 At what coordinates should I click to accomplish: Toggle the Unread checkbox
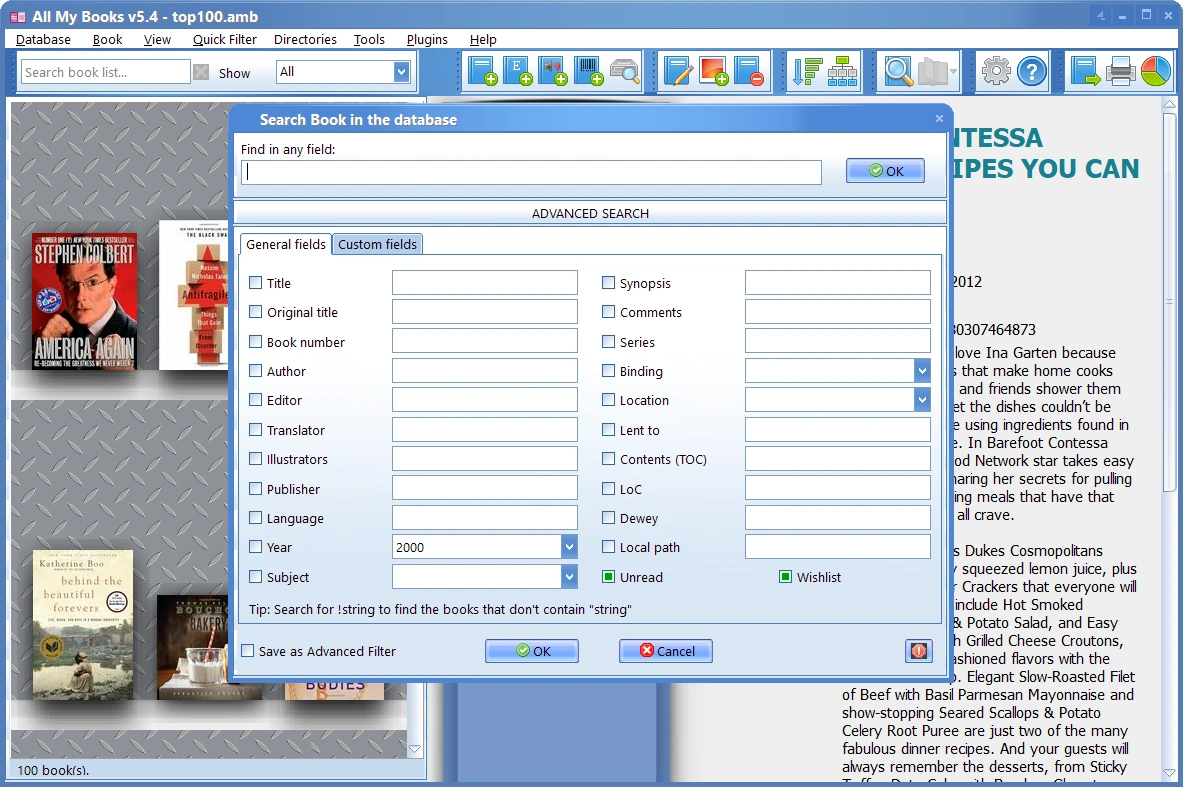coord(609,577)
